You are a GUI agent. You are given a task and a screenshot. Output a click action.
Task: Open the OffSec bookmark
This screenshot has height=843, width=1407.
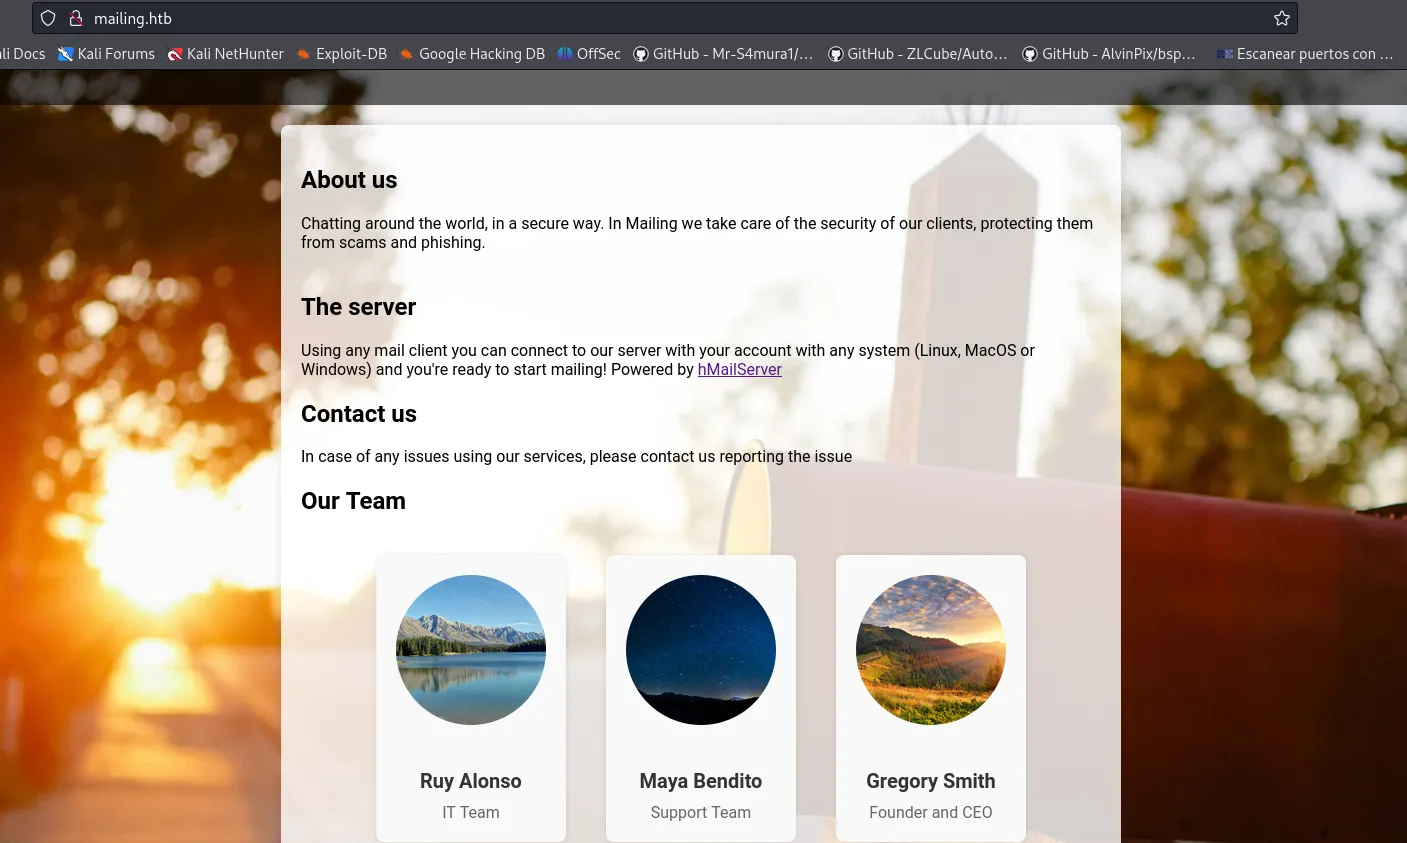tap(589, 54)
